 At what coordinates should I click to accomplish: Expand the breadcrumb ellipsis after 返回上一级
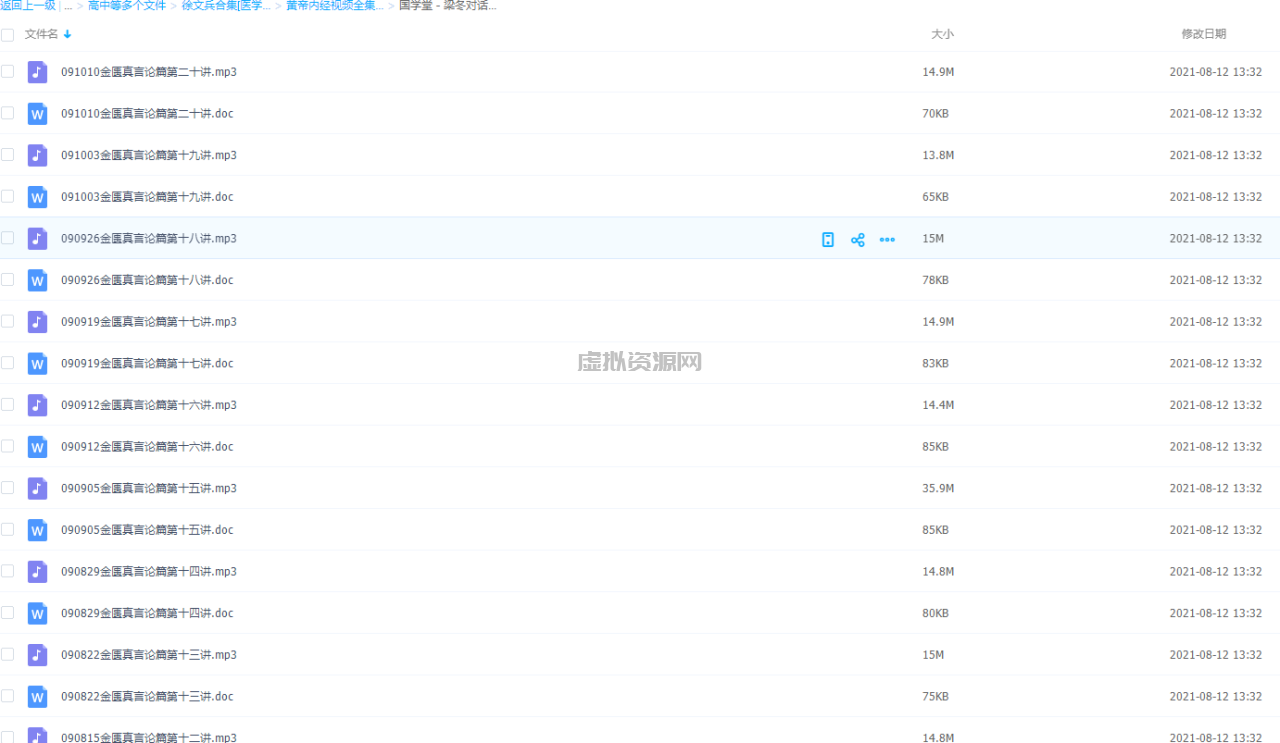point(68,6)
